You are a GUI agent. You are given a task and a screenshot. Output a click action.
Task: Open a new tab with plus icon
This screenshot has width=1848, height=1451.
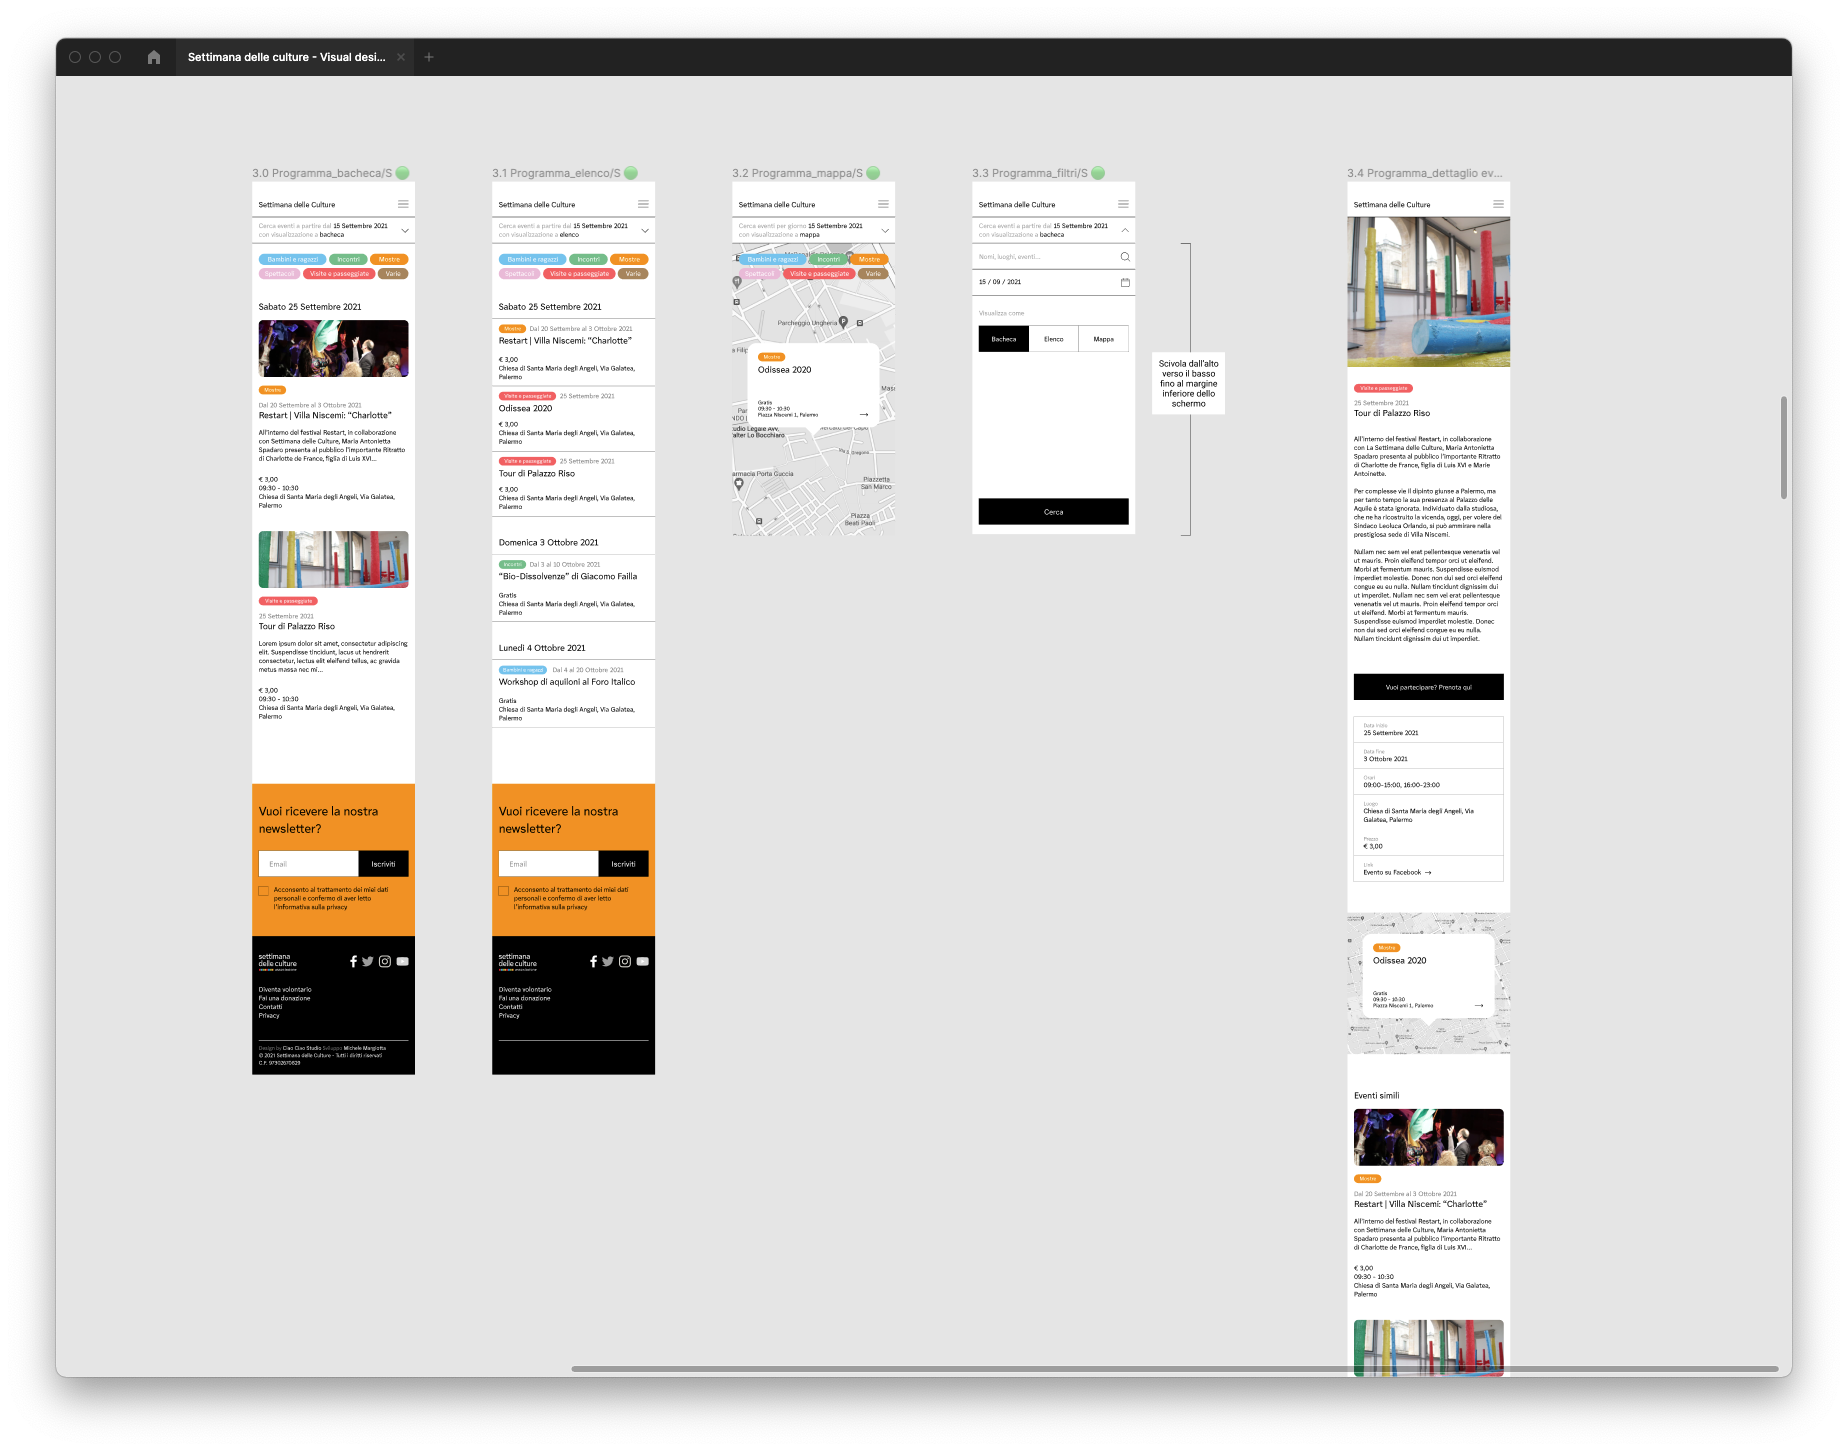coord(429,57)
